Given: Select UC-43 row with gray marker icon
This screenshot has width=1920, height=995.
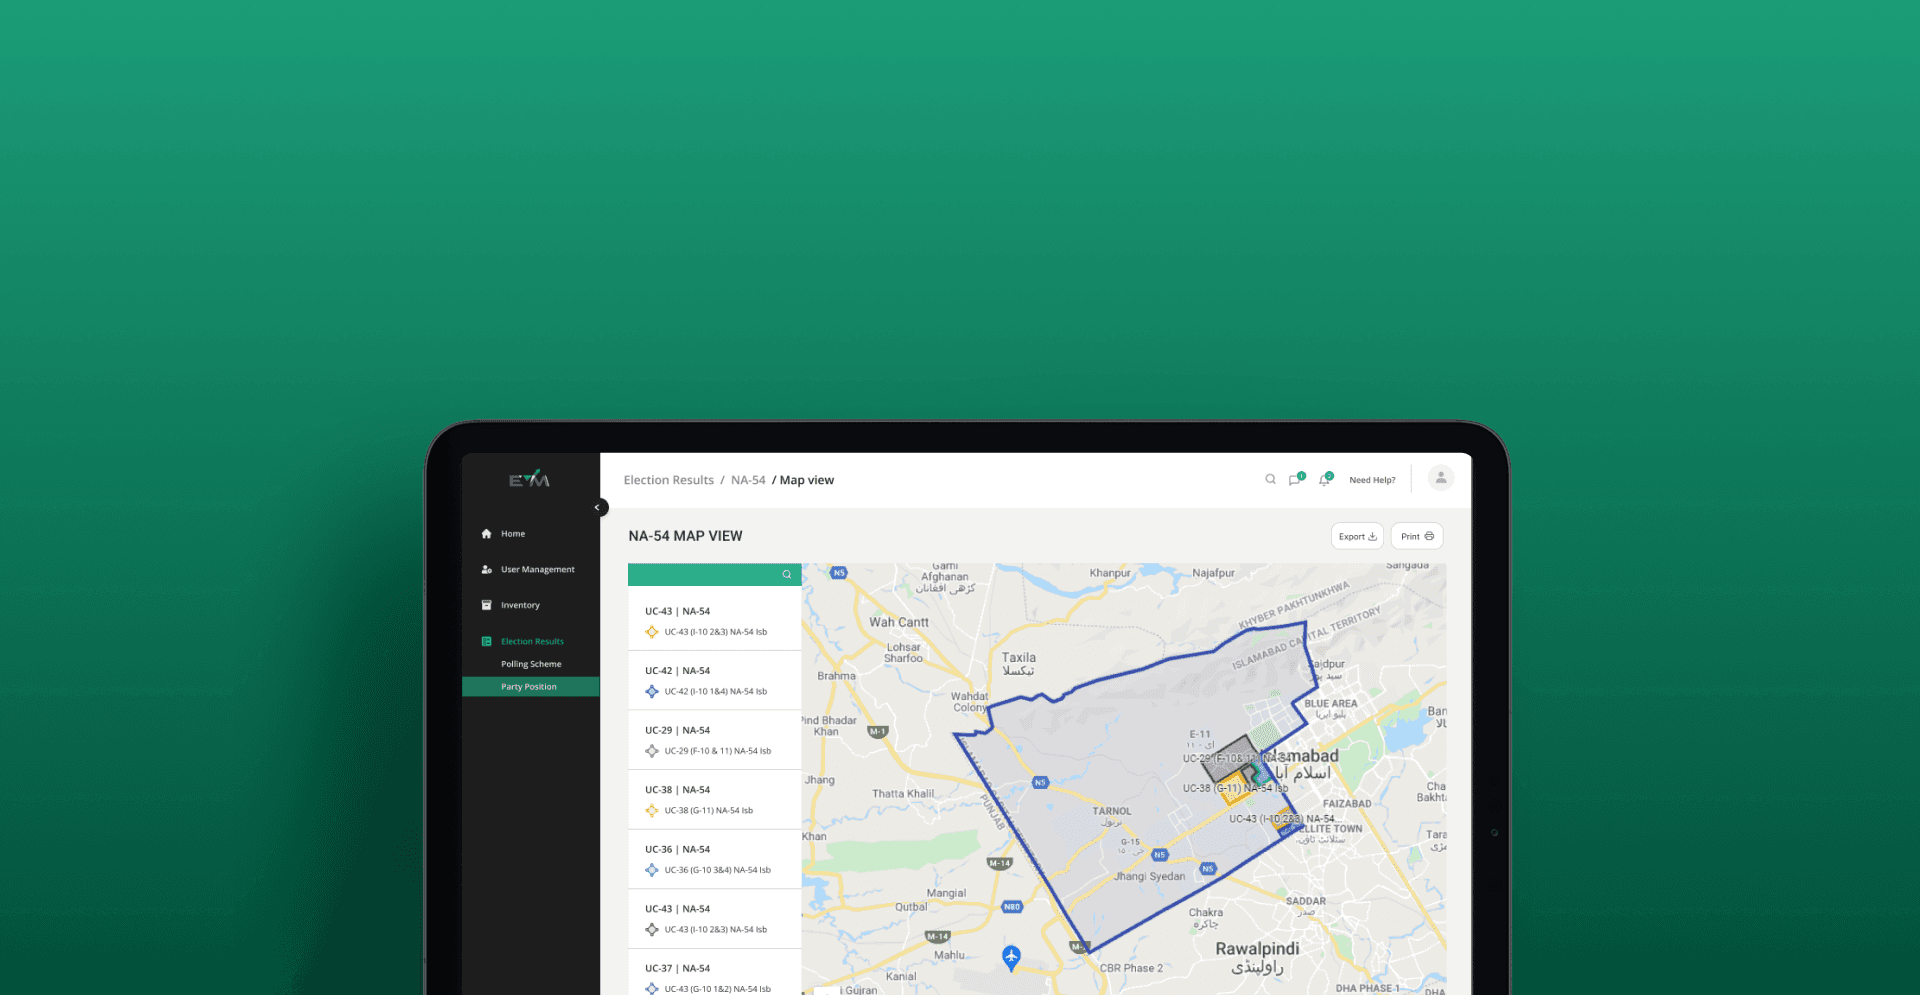Looking at the screenshot, I should coord(714,919).
